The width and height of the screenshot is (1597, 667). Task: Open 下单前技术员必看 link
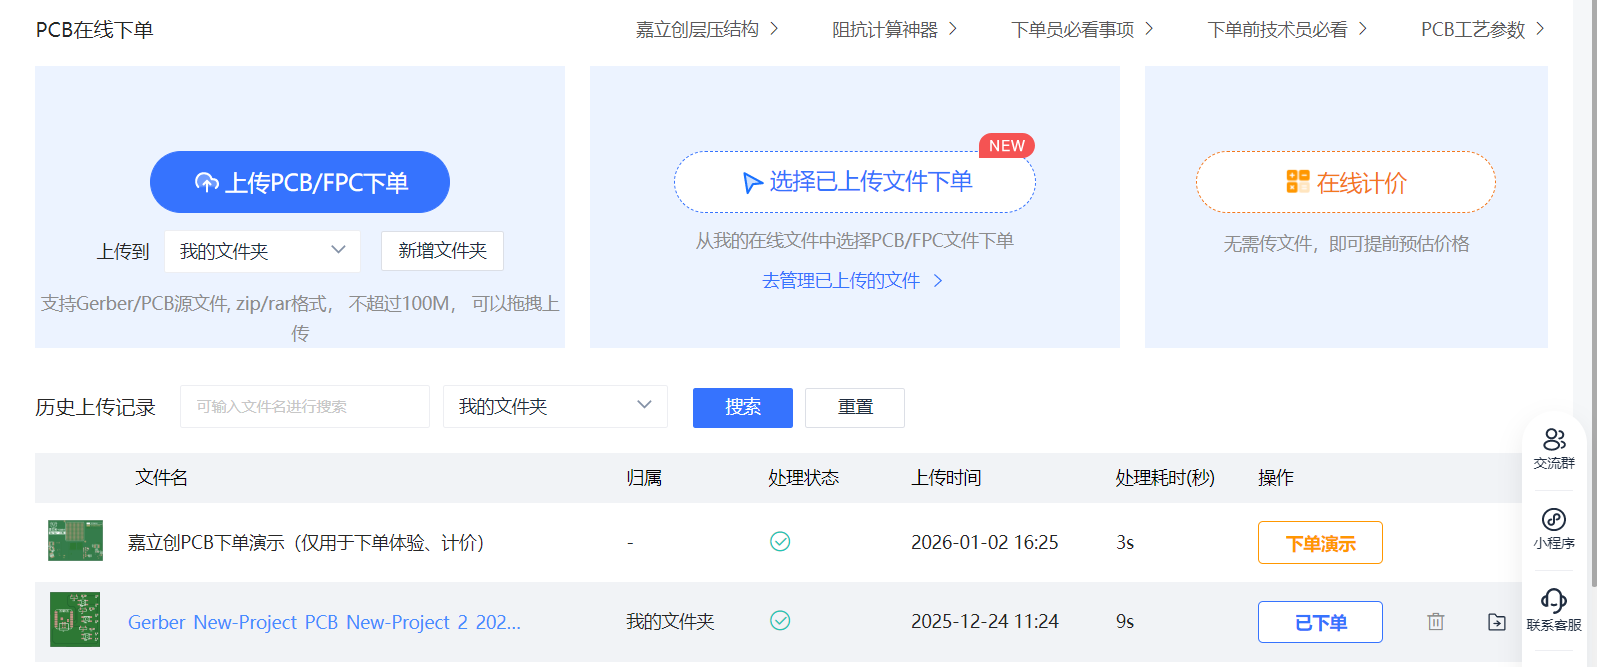click(x=1287, y=29)
